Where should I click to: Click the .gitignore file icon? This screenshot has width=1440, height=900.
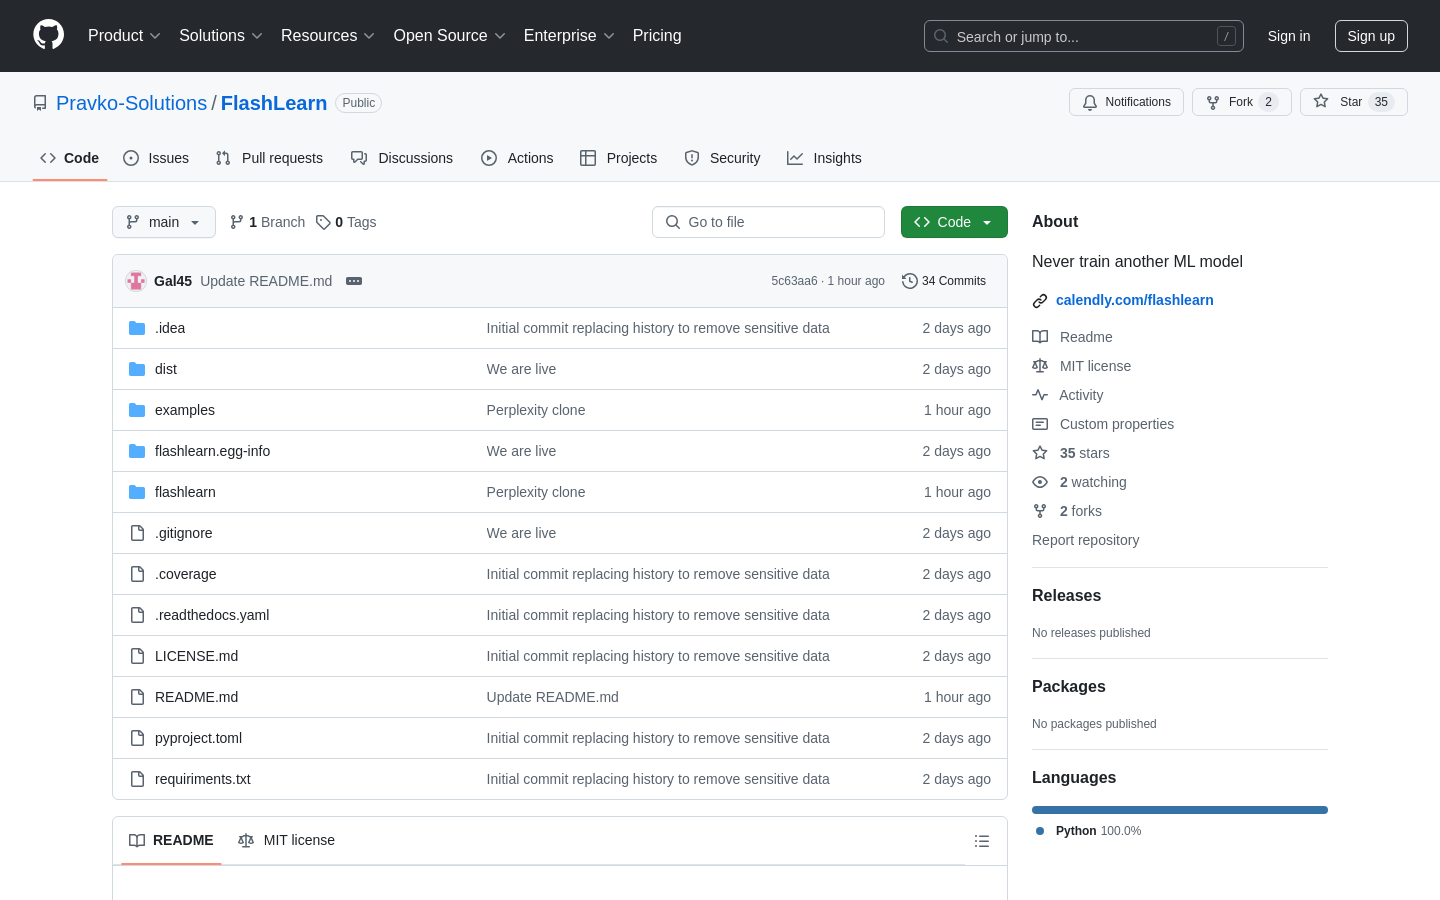[x=137, y=533]
